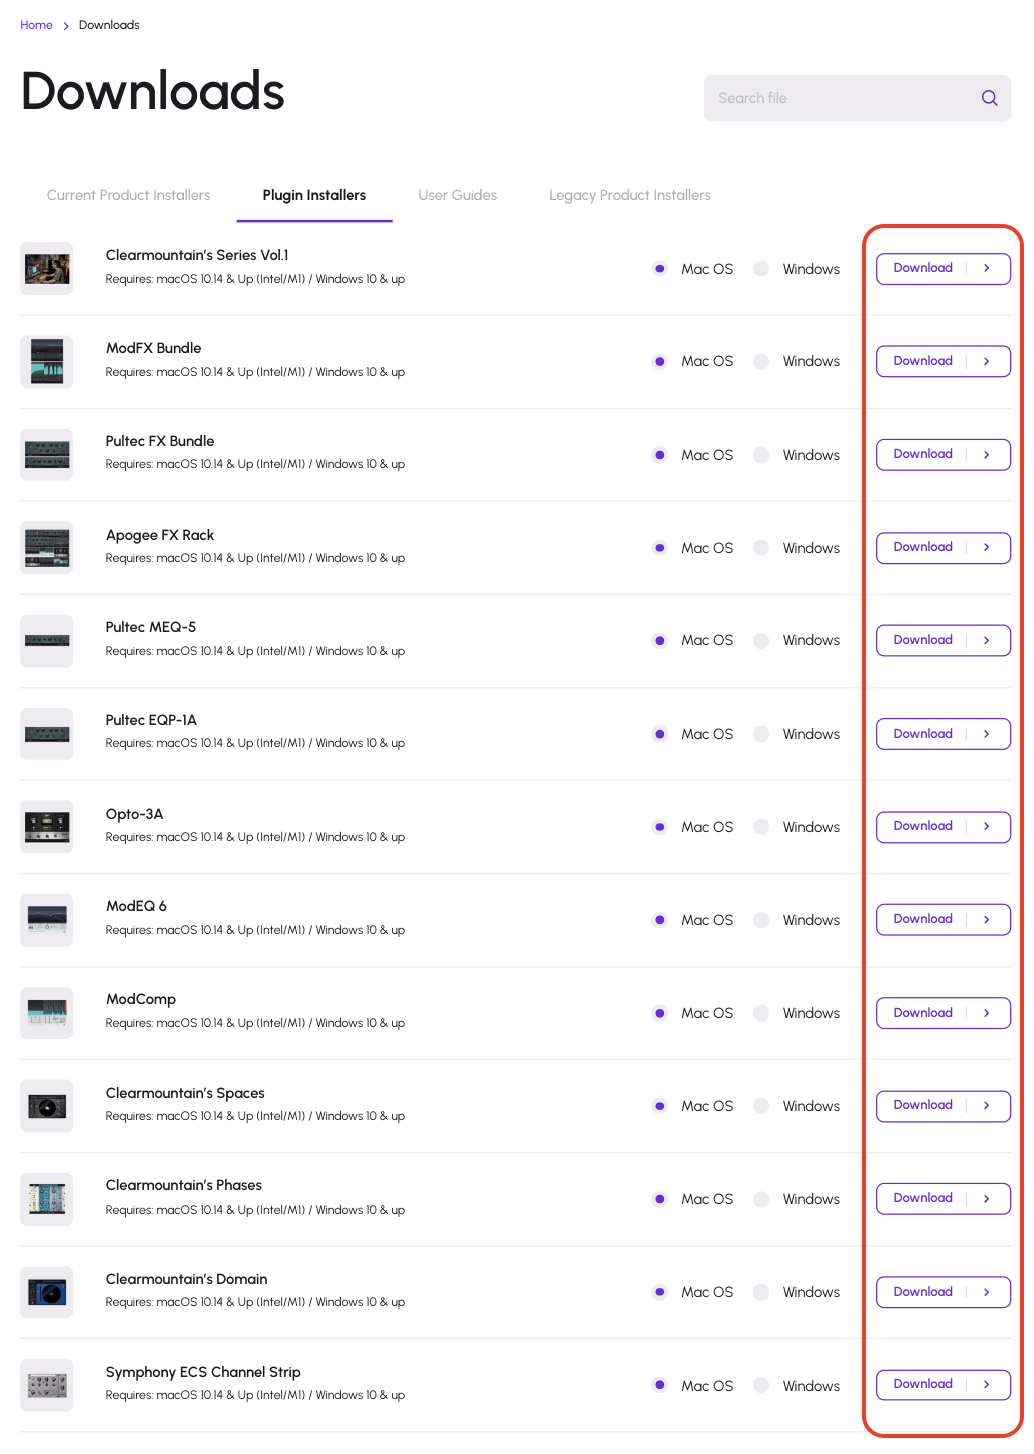The image size is (1034, 1454).
Task: Select Windows for ModFX Bundle
Action: click(x=762, y=362)
